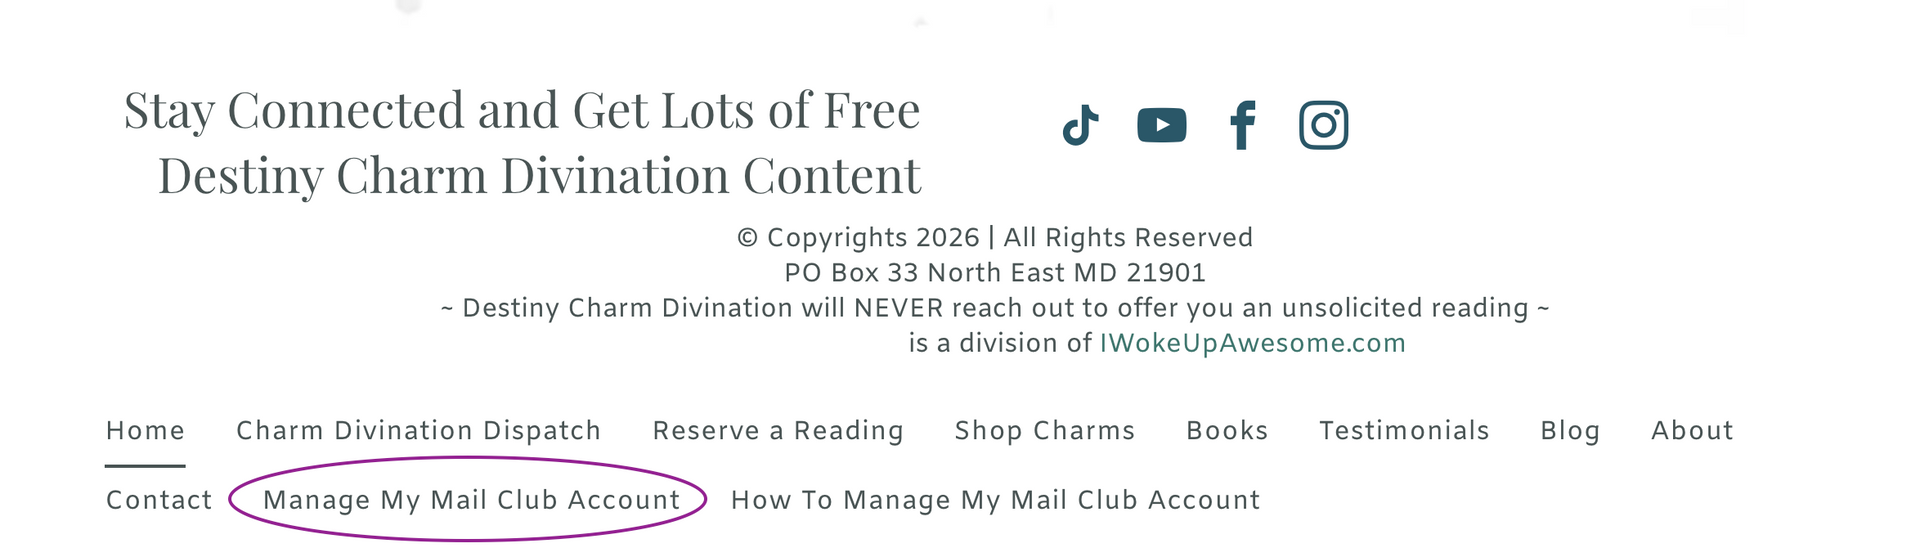
Task: Navigate to Books
Action: pyautogui.click(x=1227, y=431)
